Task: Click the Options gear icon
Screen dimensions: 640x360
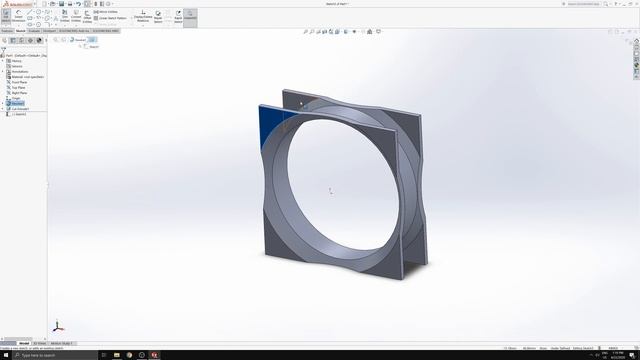Action: point(109,4)
